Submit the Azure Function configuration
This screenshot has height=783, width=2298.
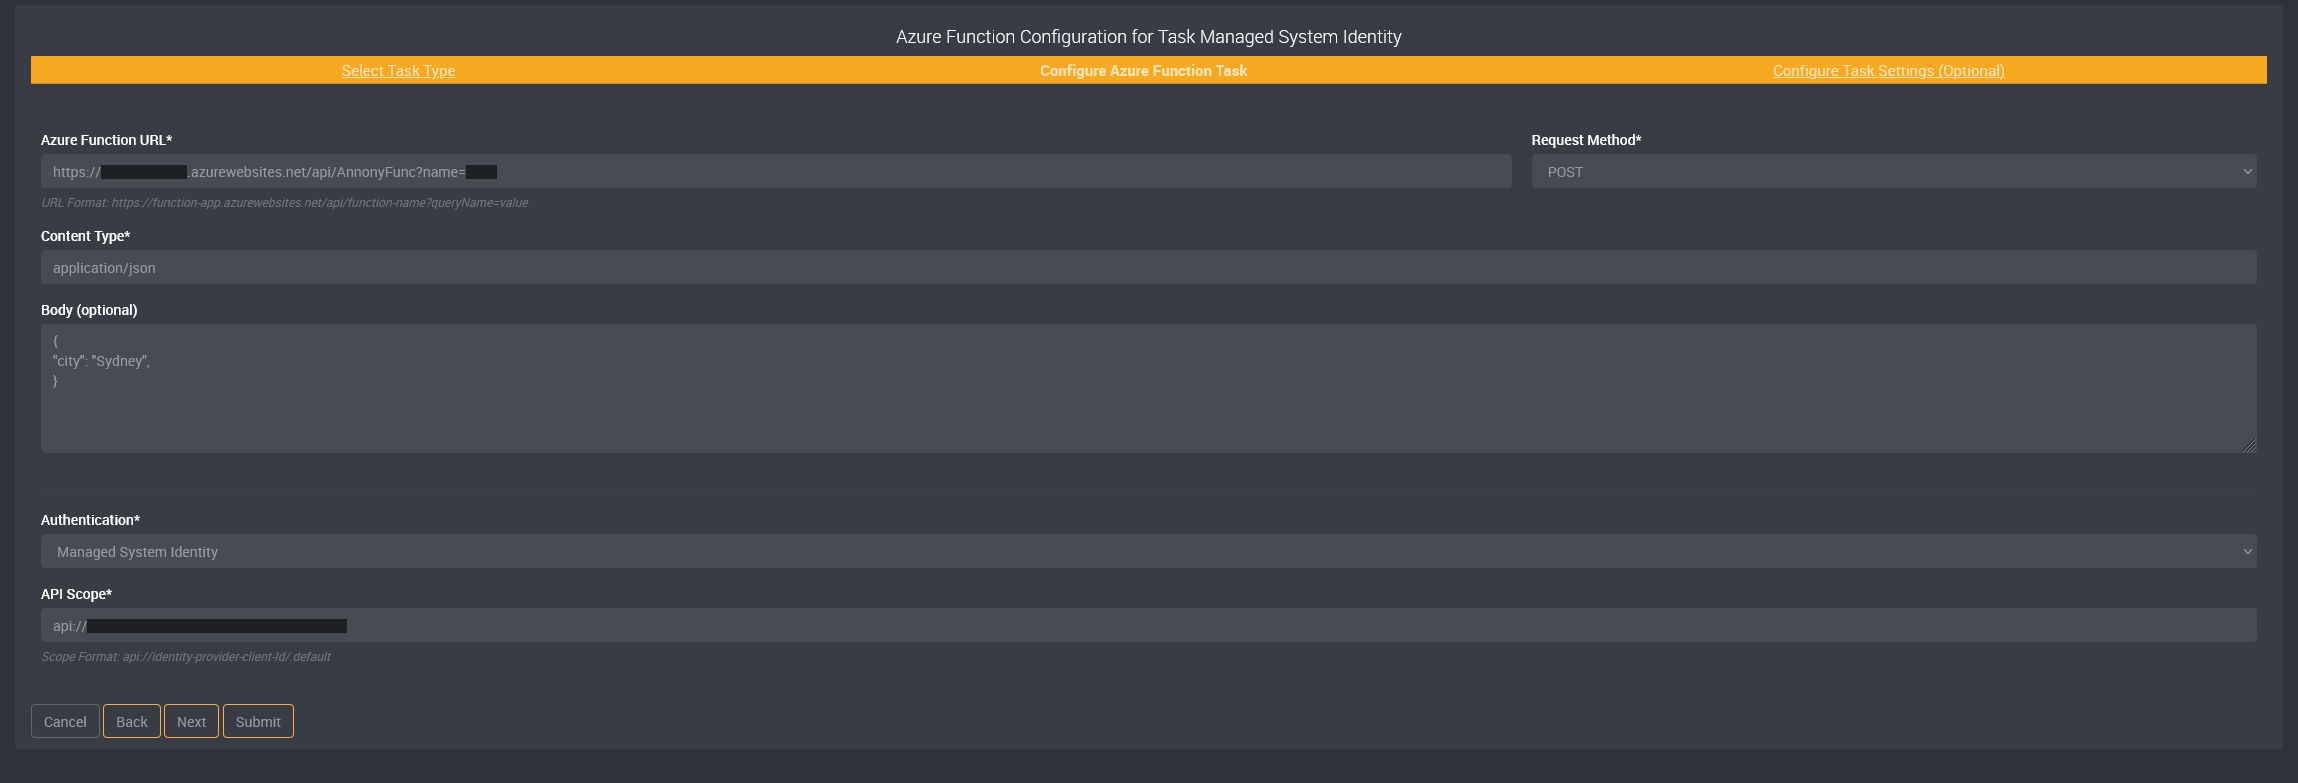point(258,721)
